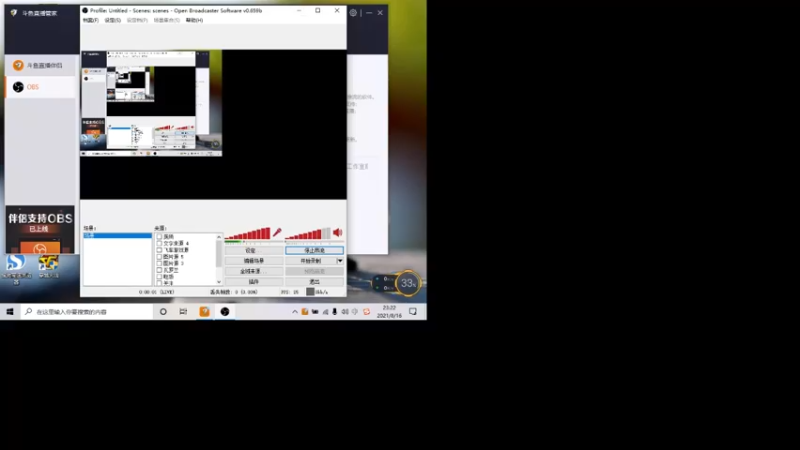Open Task View on the taskbar
This screenshot has height=450, width=800.
point(183,311)
